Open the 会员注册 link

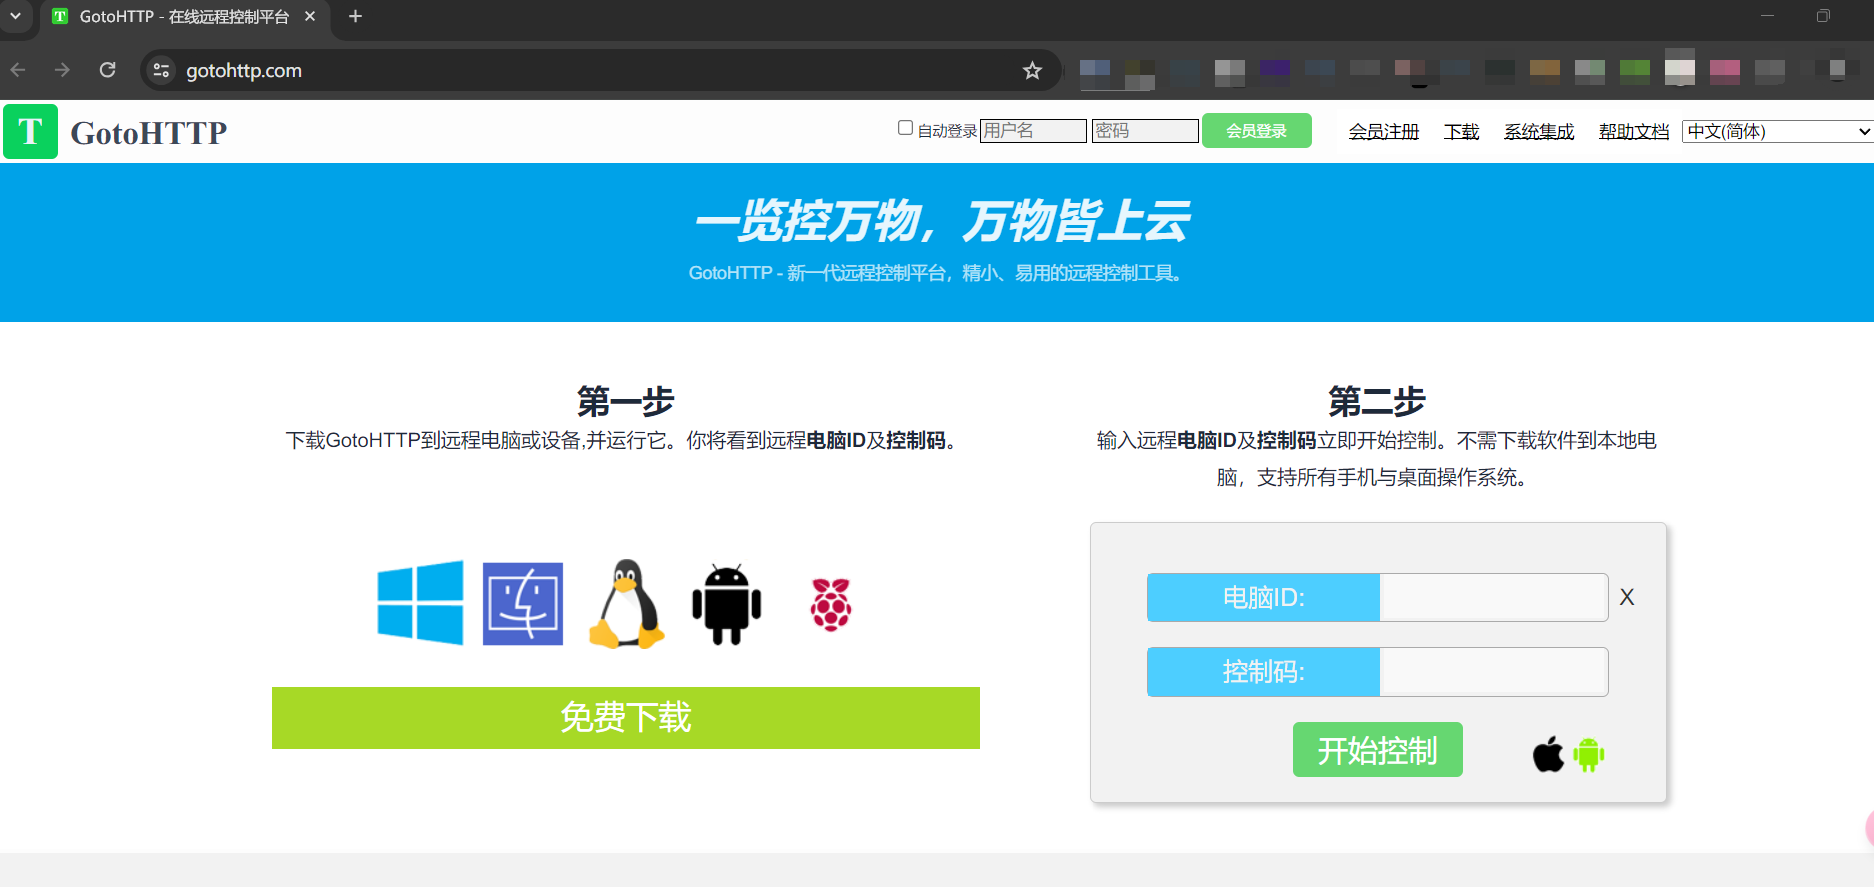click(x=1384, y=132)
